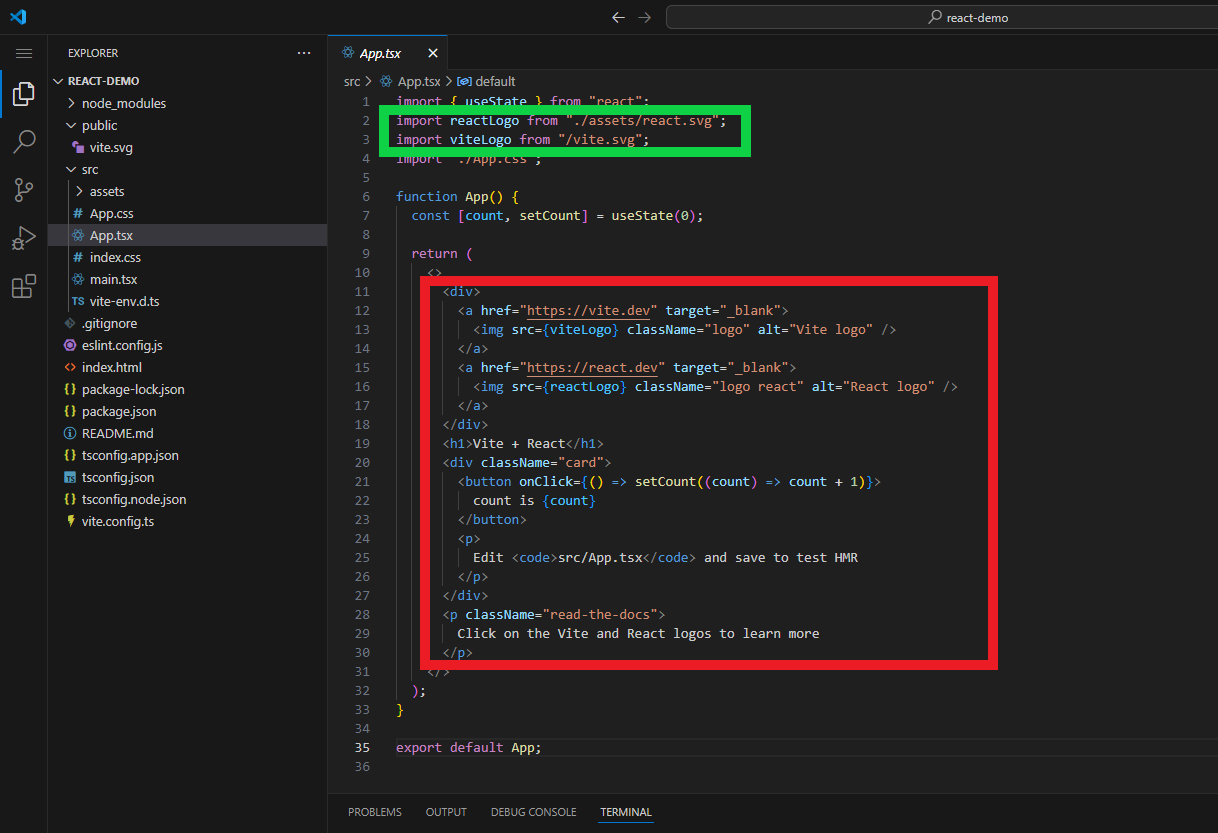
Task: Click the "count is {count}" code line
Action: click(534, 500)
